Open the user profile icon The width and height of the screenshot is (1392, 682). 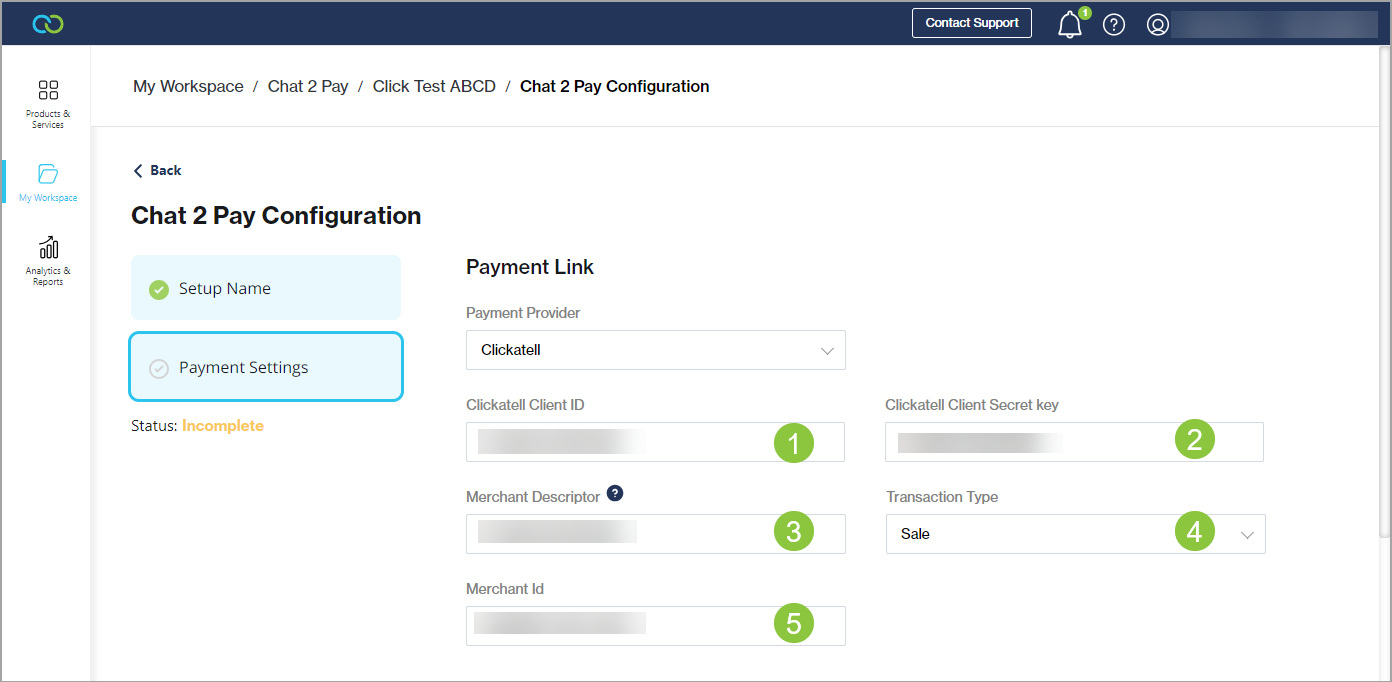[1157, 25]
